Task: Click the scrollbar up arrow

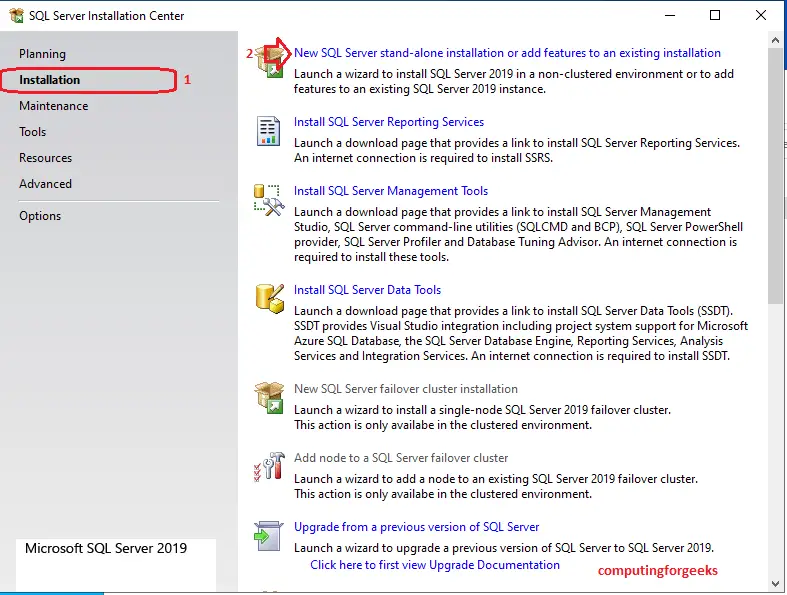Action: click(x=775, y=40)
